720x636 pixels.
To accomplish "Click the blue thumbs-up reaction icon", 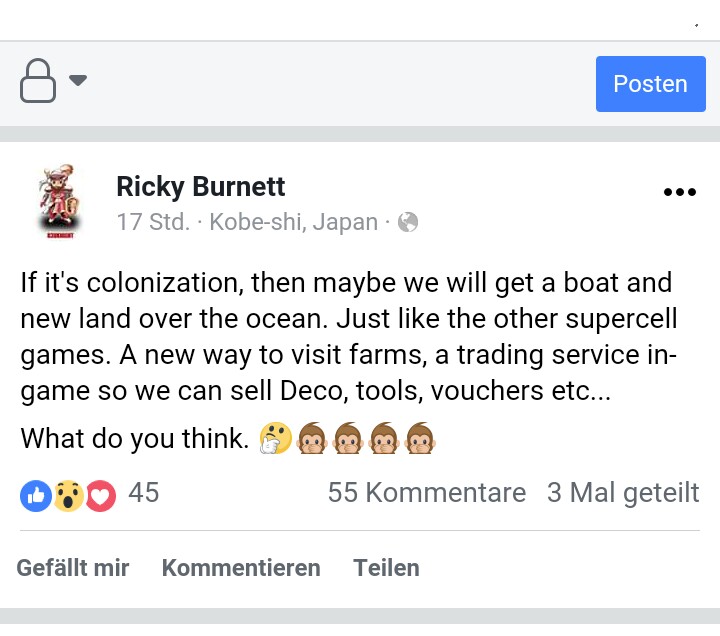I will [35, 495].
